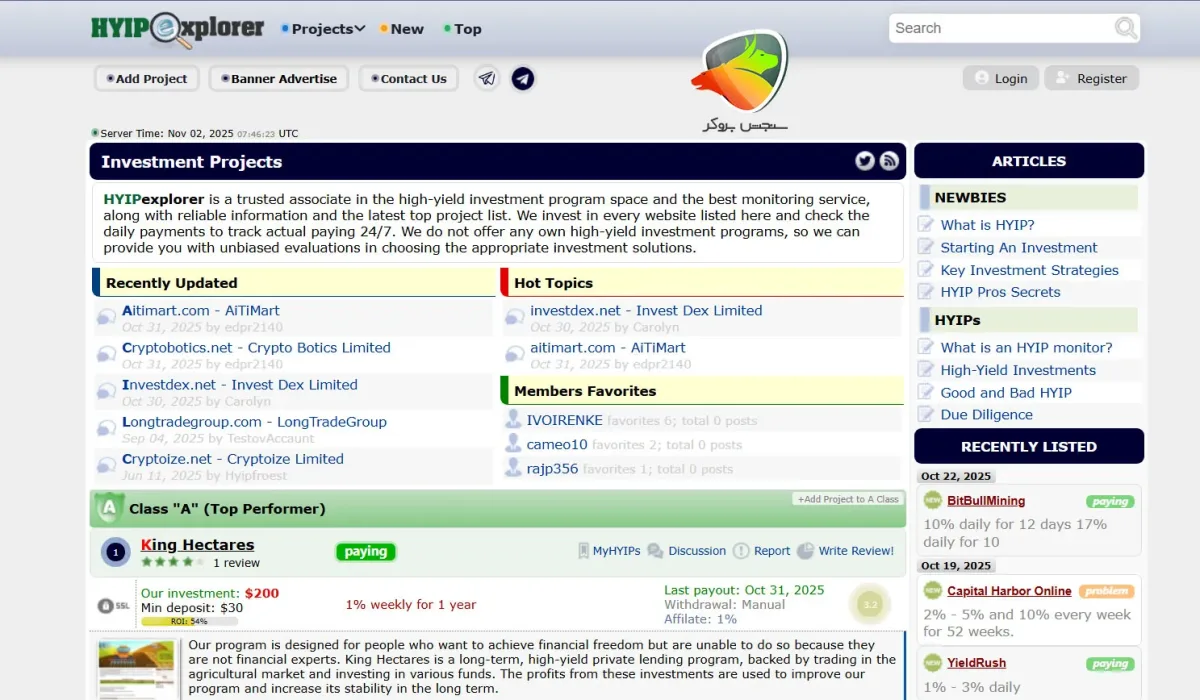Open the Twitter icon in Investment Projects header

click(x=865, y=161)
